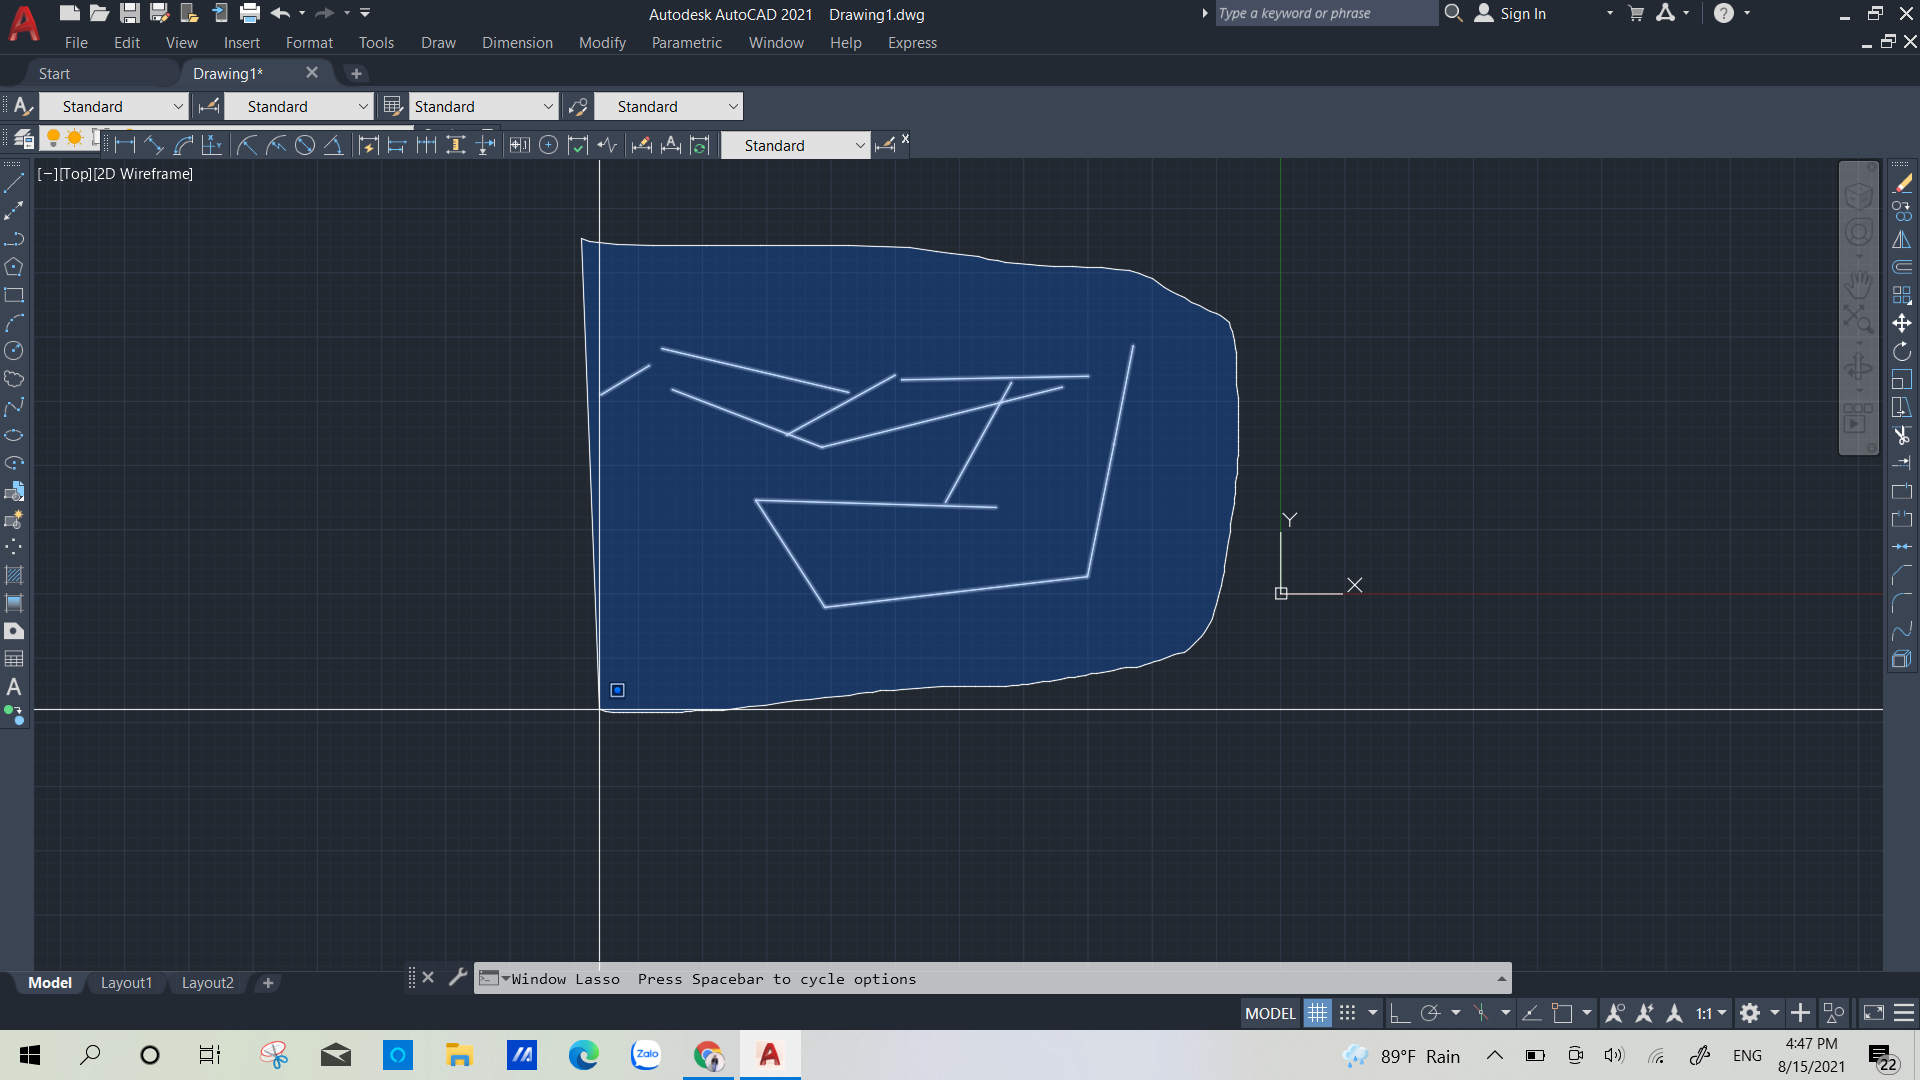Select the Ordinate dimension tool
1920x1080 pixels.
[212, 146]
